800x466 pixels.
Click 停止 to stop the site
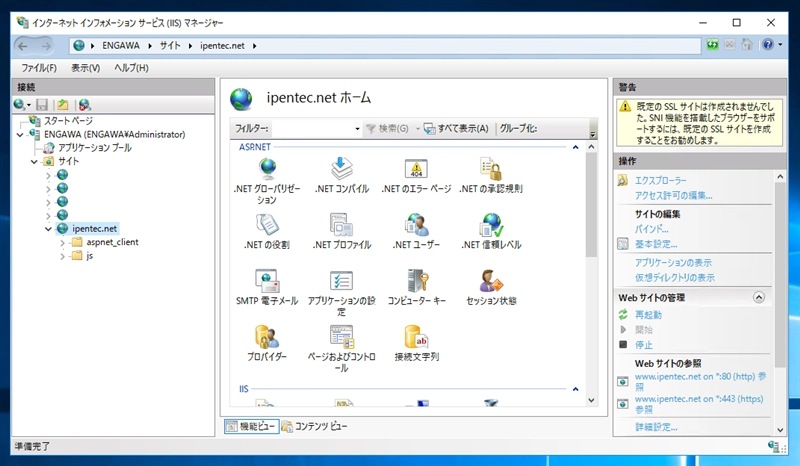[643, 345]
